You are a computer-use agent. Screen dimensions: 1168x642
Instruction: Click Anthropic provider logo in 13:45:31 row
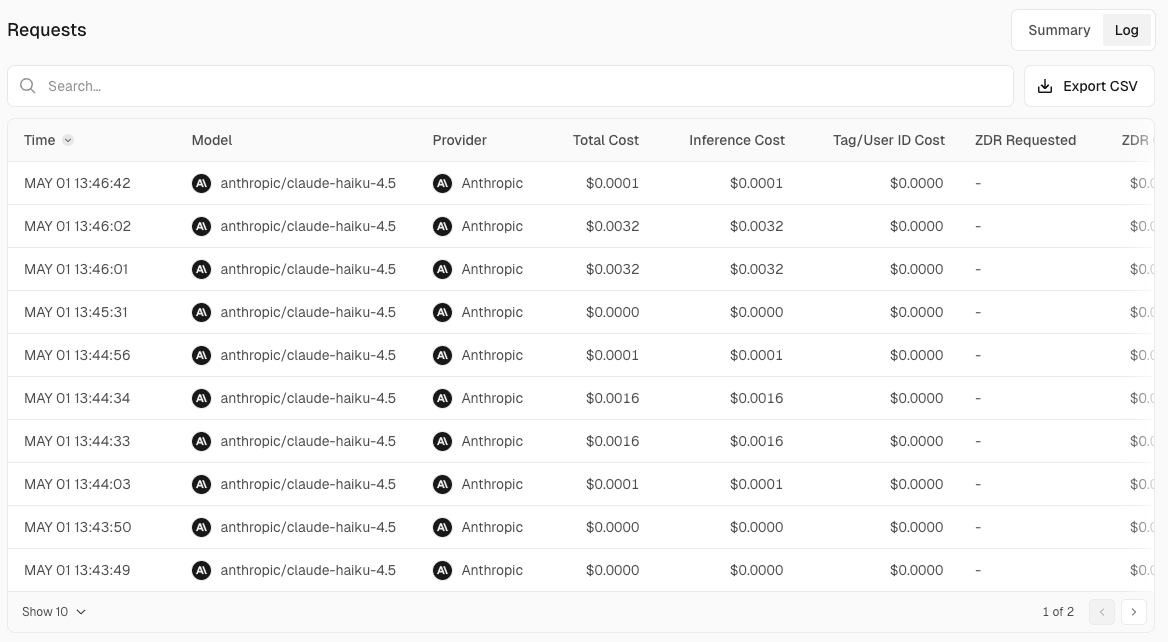coord(442,313)
